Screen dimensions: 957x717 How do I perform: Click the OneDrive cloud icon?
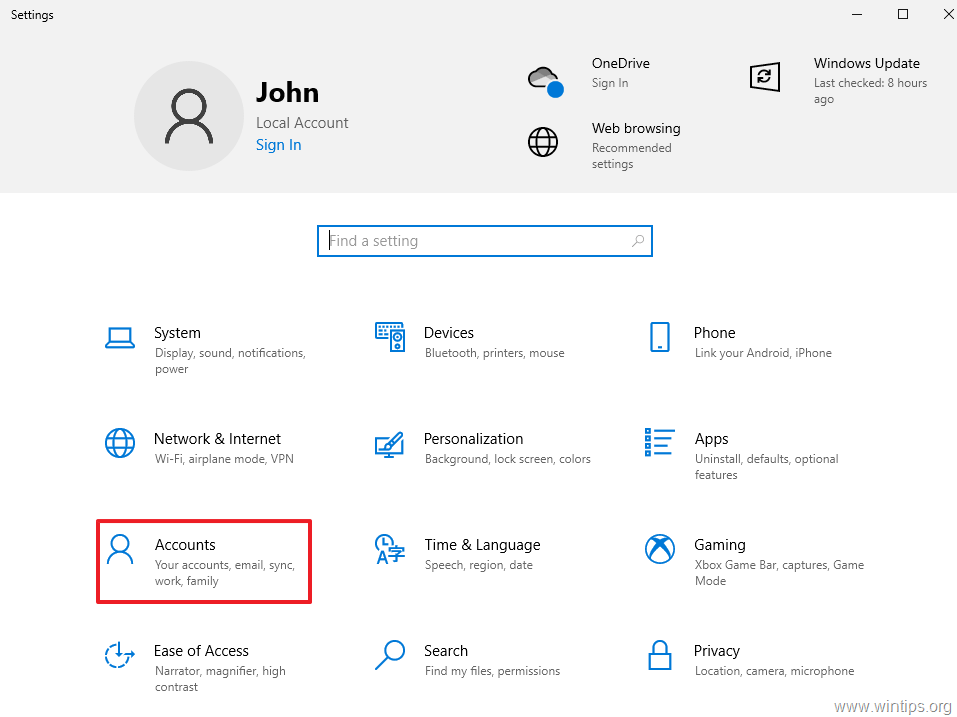(544, 76)
